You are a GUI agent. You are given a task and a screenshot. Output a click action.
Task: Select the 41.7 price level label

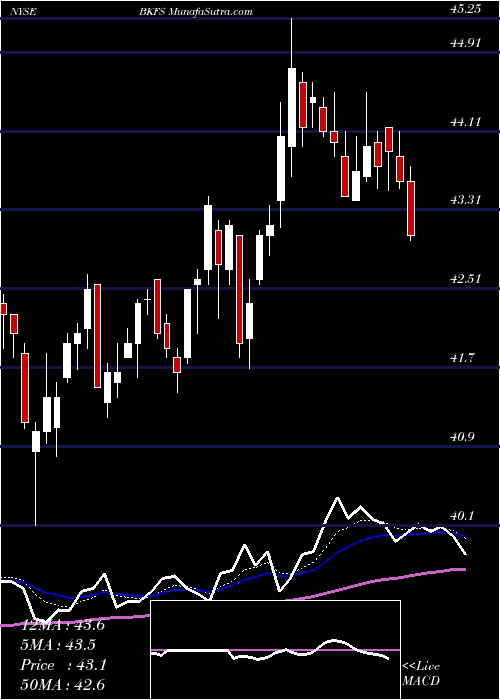point(462,358)
